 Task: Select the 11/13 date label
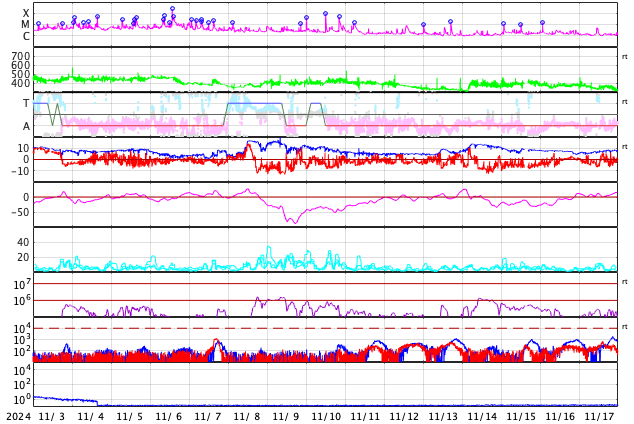pyautogui.click(x=442, y=416)
